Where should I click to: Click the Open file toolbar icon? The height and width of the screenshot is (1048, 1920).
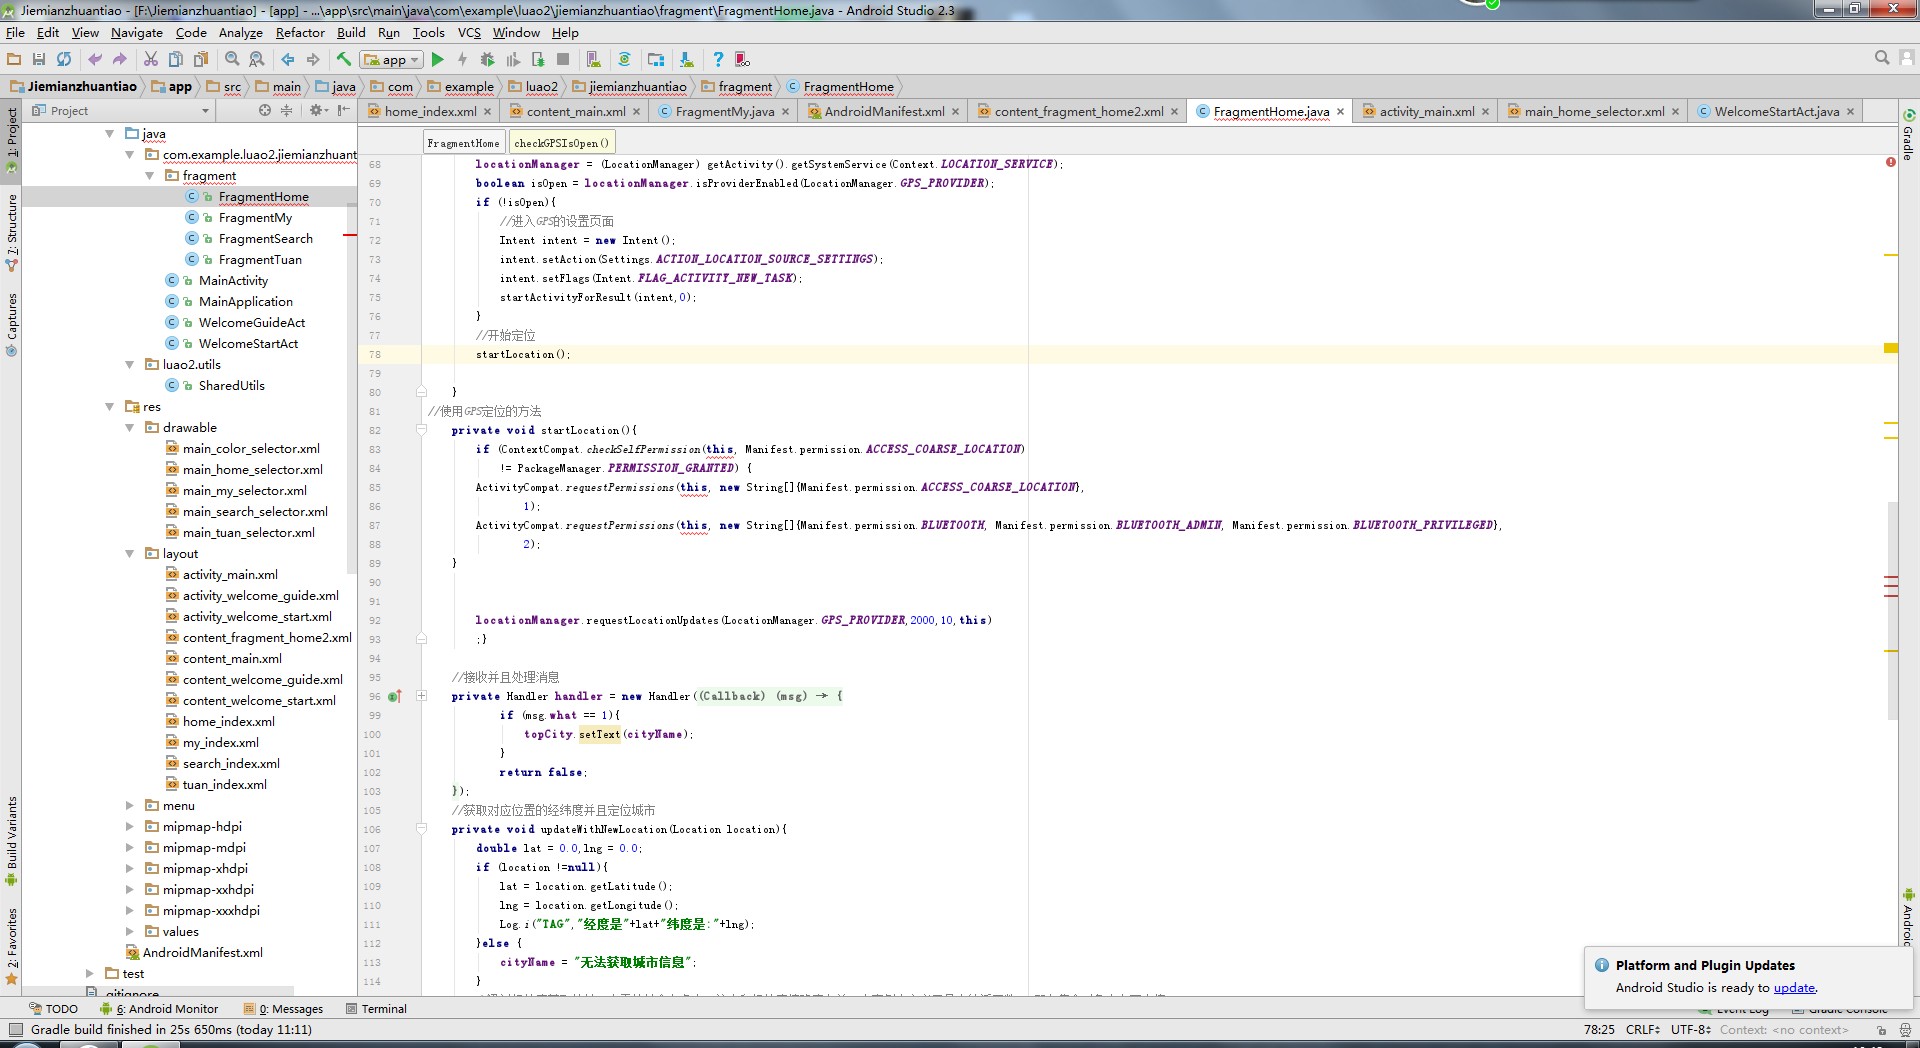(14, 59)
